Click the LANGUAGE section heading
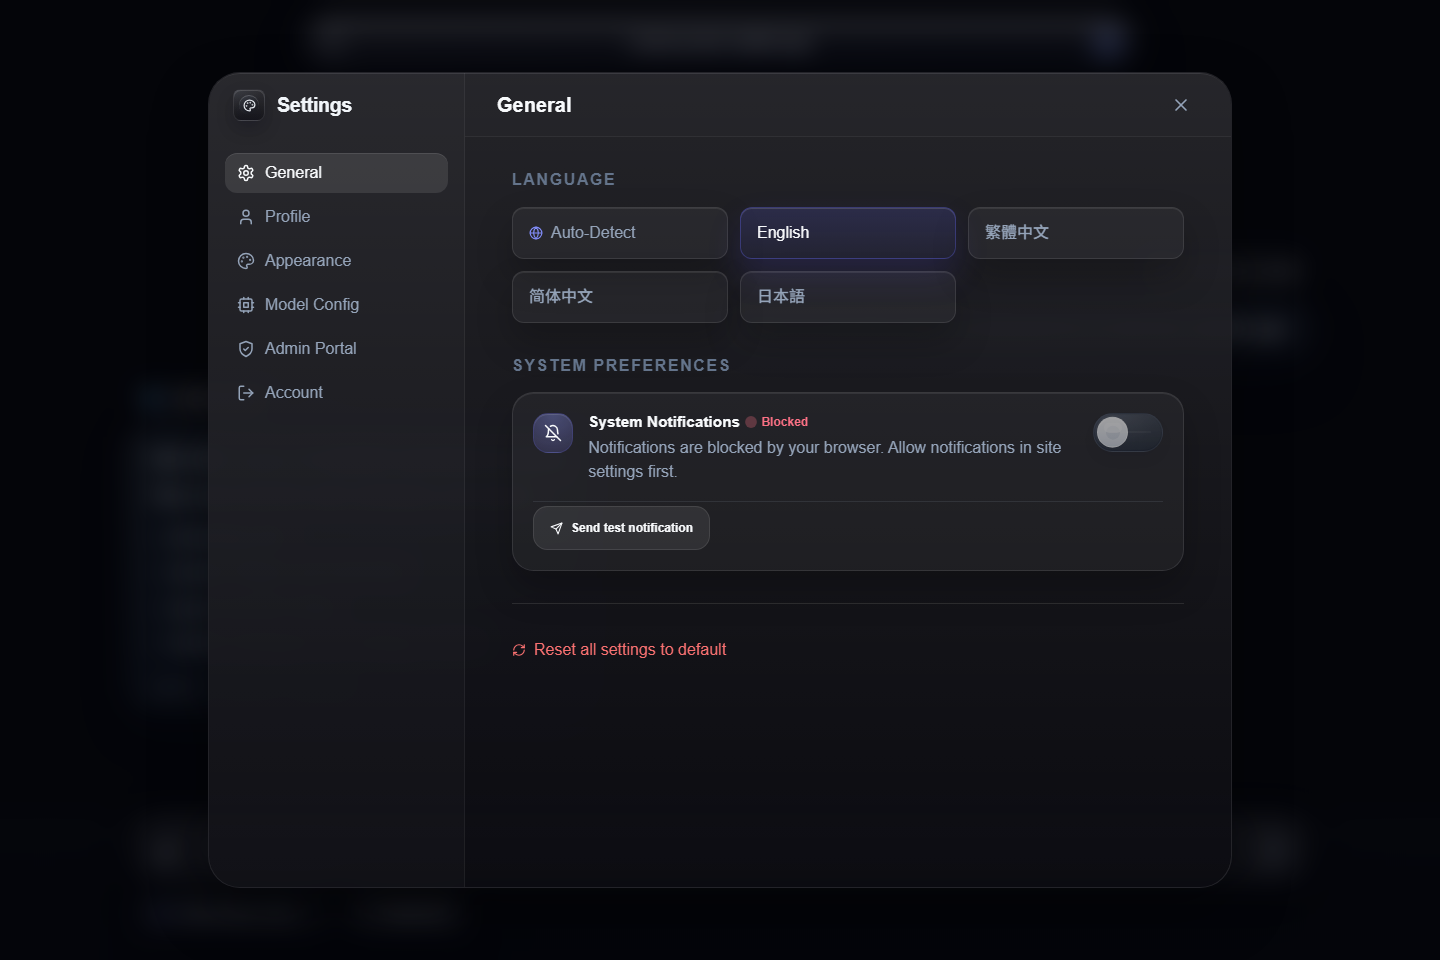This screenshot has width=1440, height=960. [x=564, y=179]
